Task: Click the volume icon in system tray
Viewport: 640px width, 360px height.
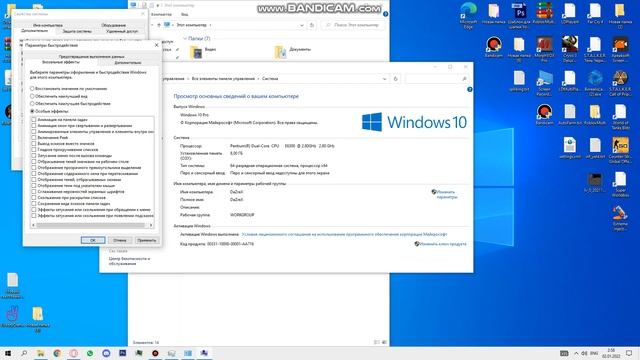Action: (584, 353)
